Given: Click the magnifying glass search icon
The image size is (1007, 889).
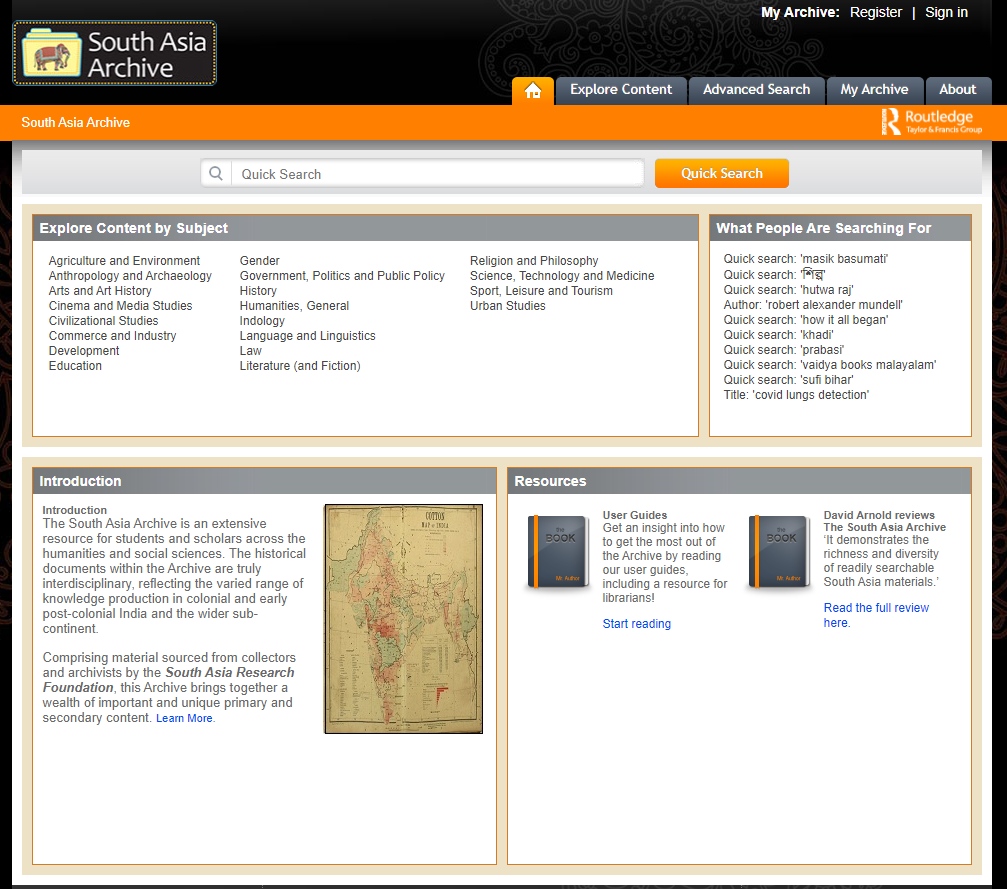Looking at the screenshot, I should (215, 174).
